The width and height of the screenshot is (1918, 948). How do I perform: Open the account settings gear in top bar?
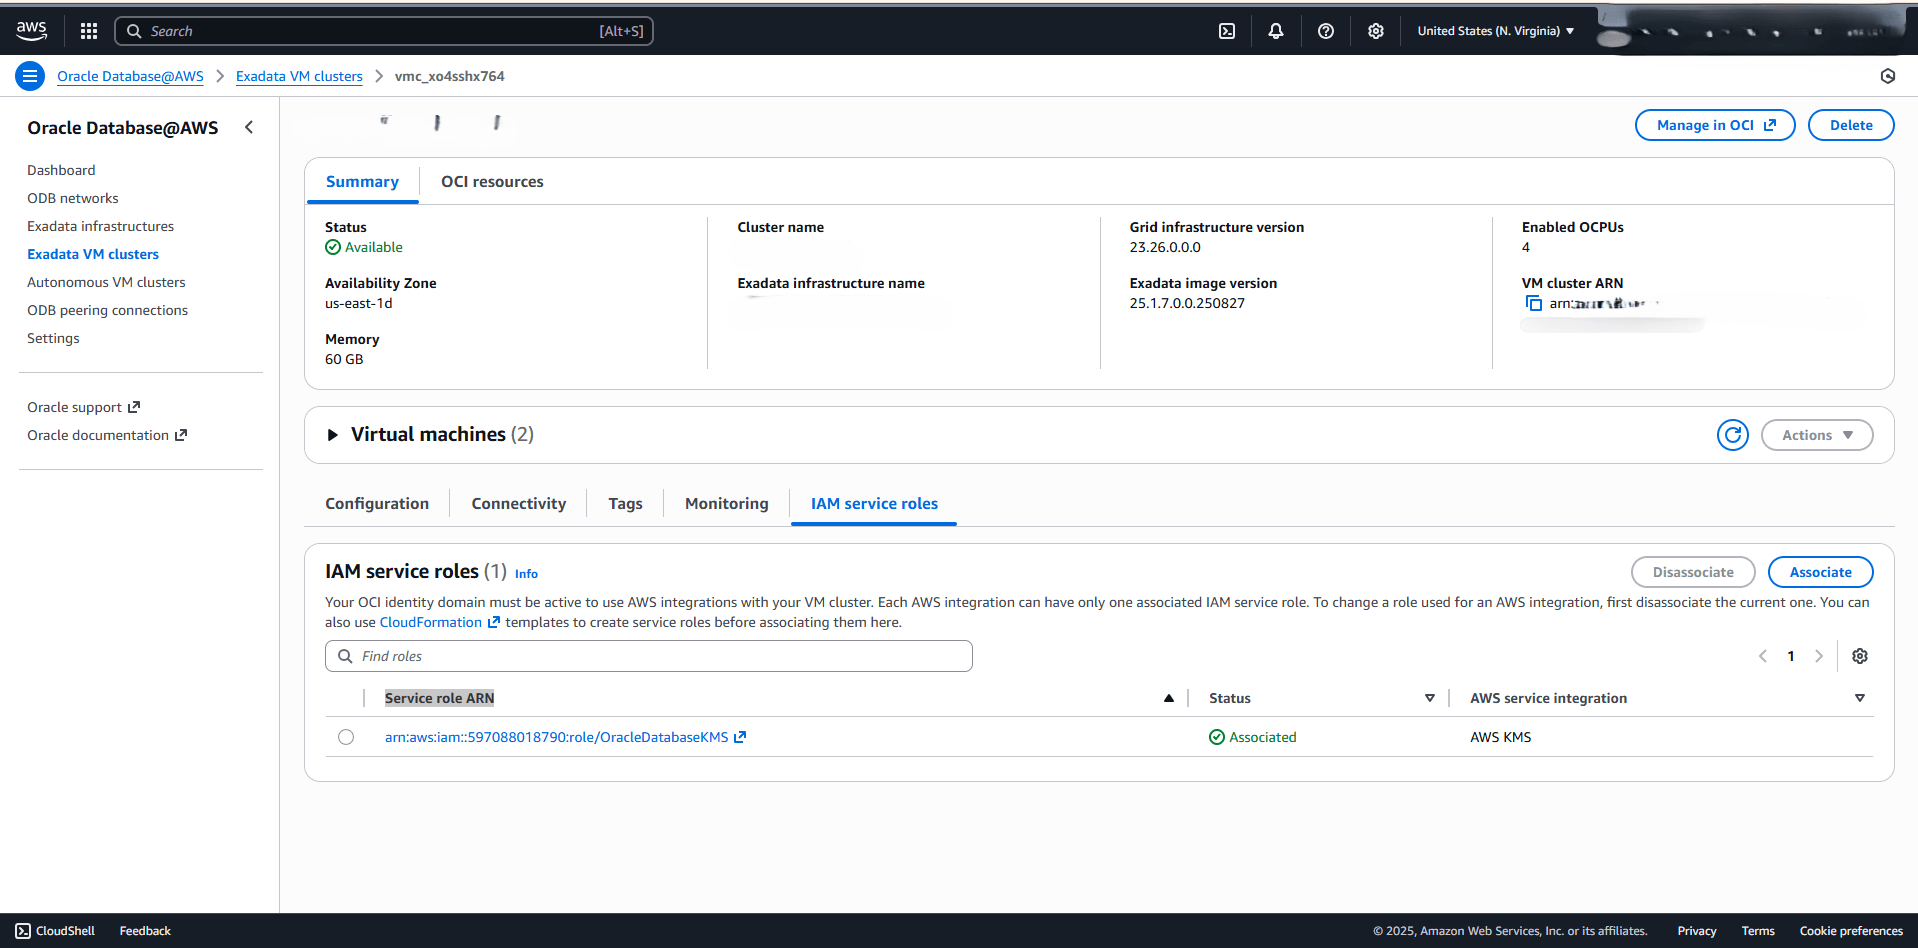click(1376, 31)
